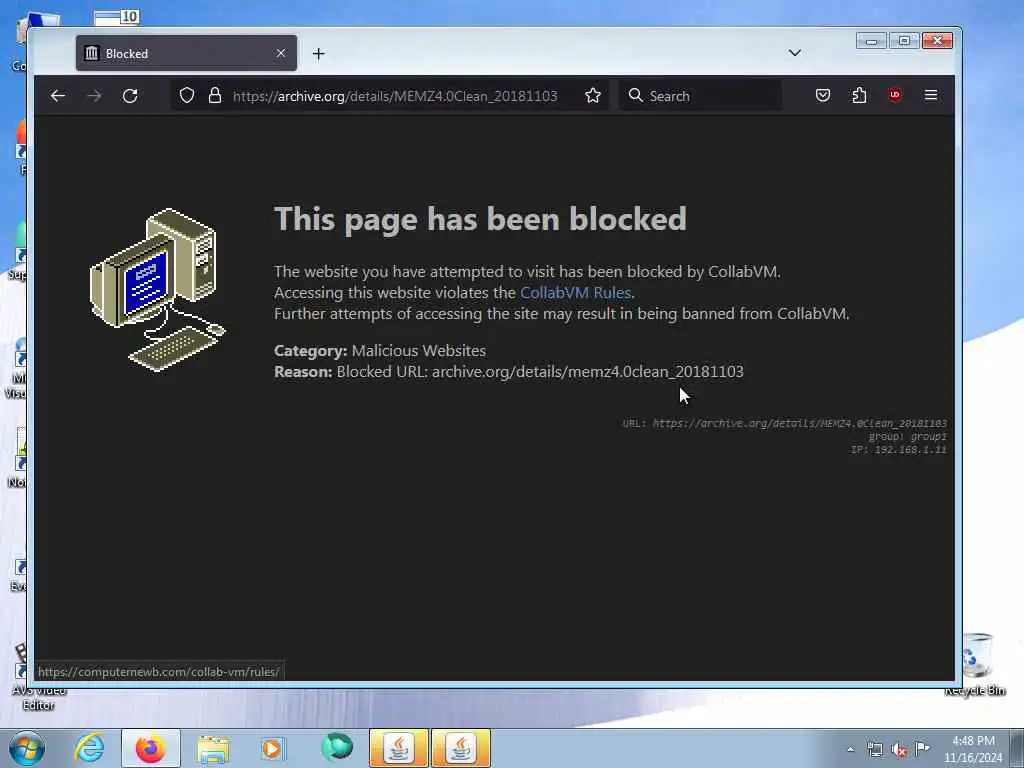This screenshot has height=768, width=1024.
Task: Open the tracking protection shield icon
Action: (x=187, y=96)
